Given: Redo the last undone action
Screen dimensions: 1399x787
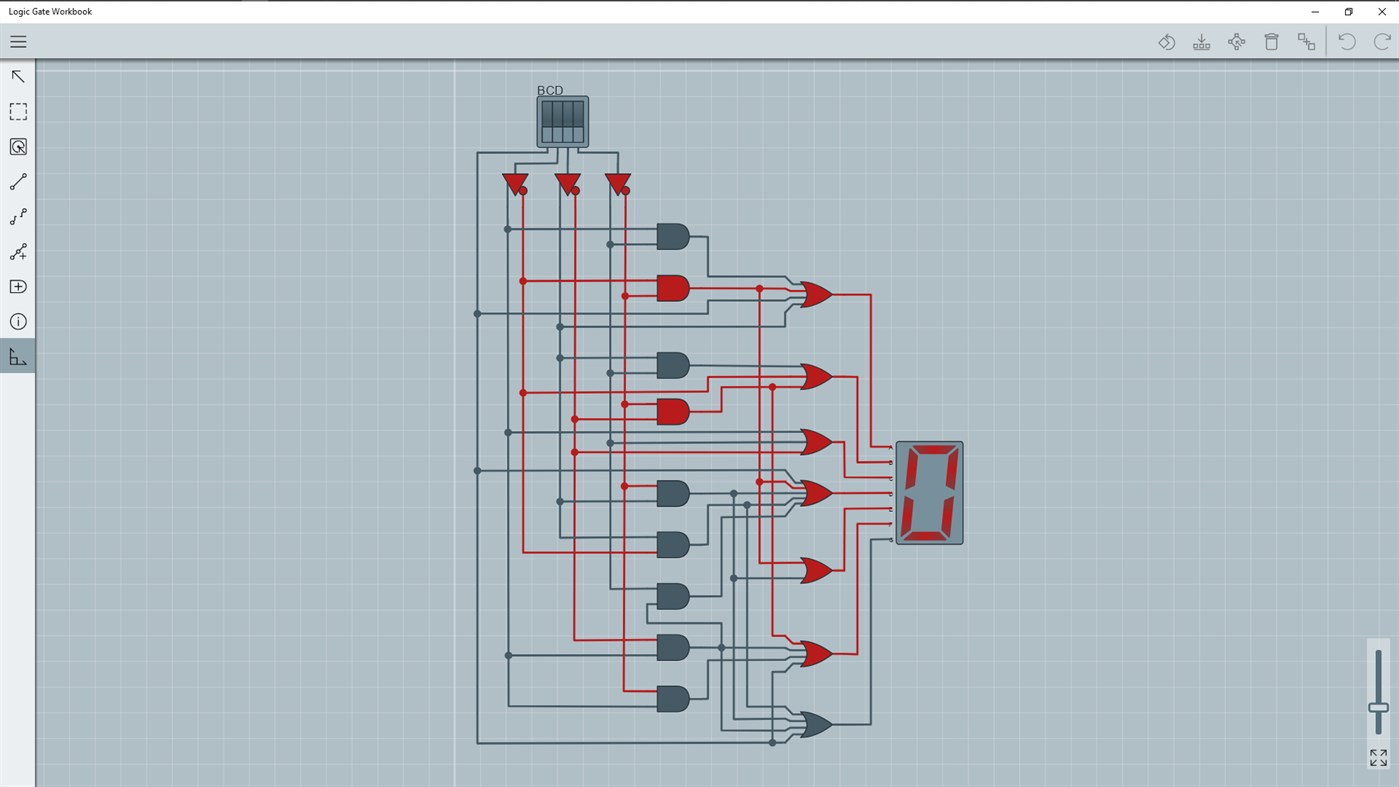Looking at the screenshot, I should pos(1381,41).
